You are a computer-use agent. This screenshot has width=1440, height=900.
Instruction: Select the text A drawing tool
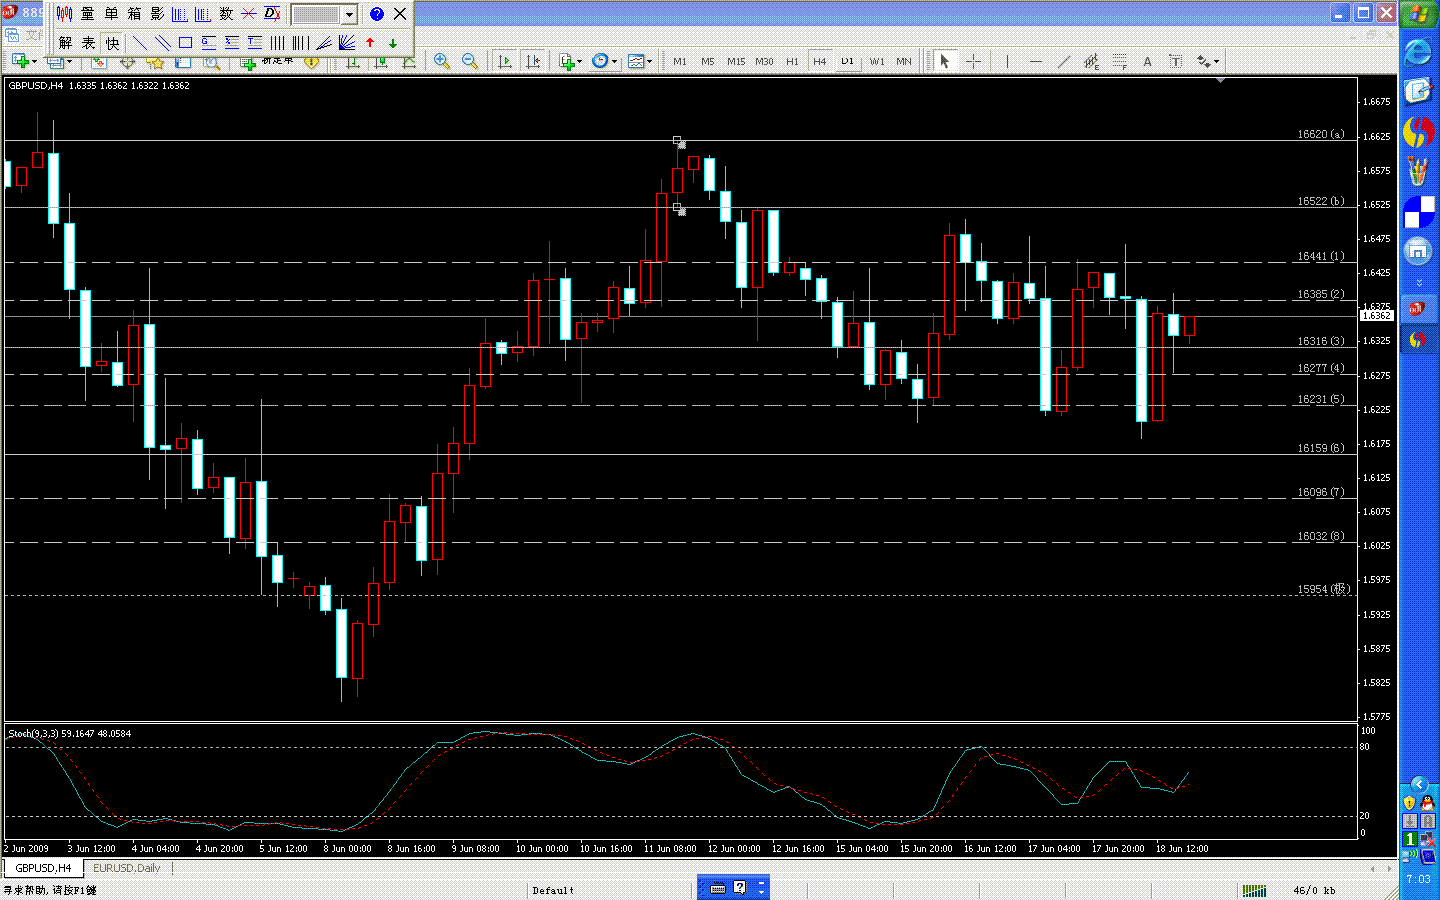click(1147, 61)
